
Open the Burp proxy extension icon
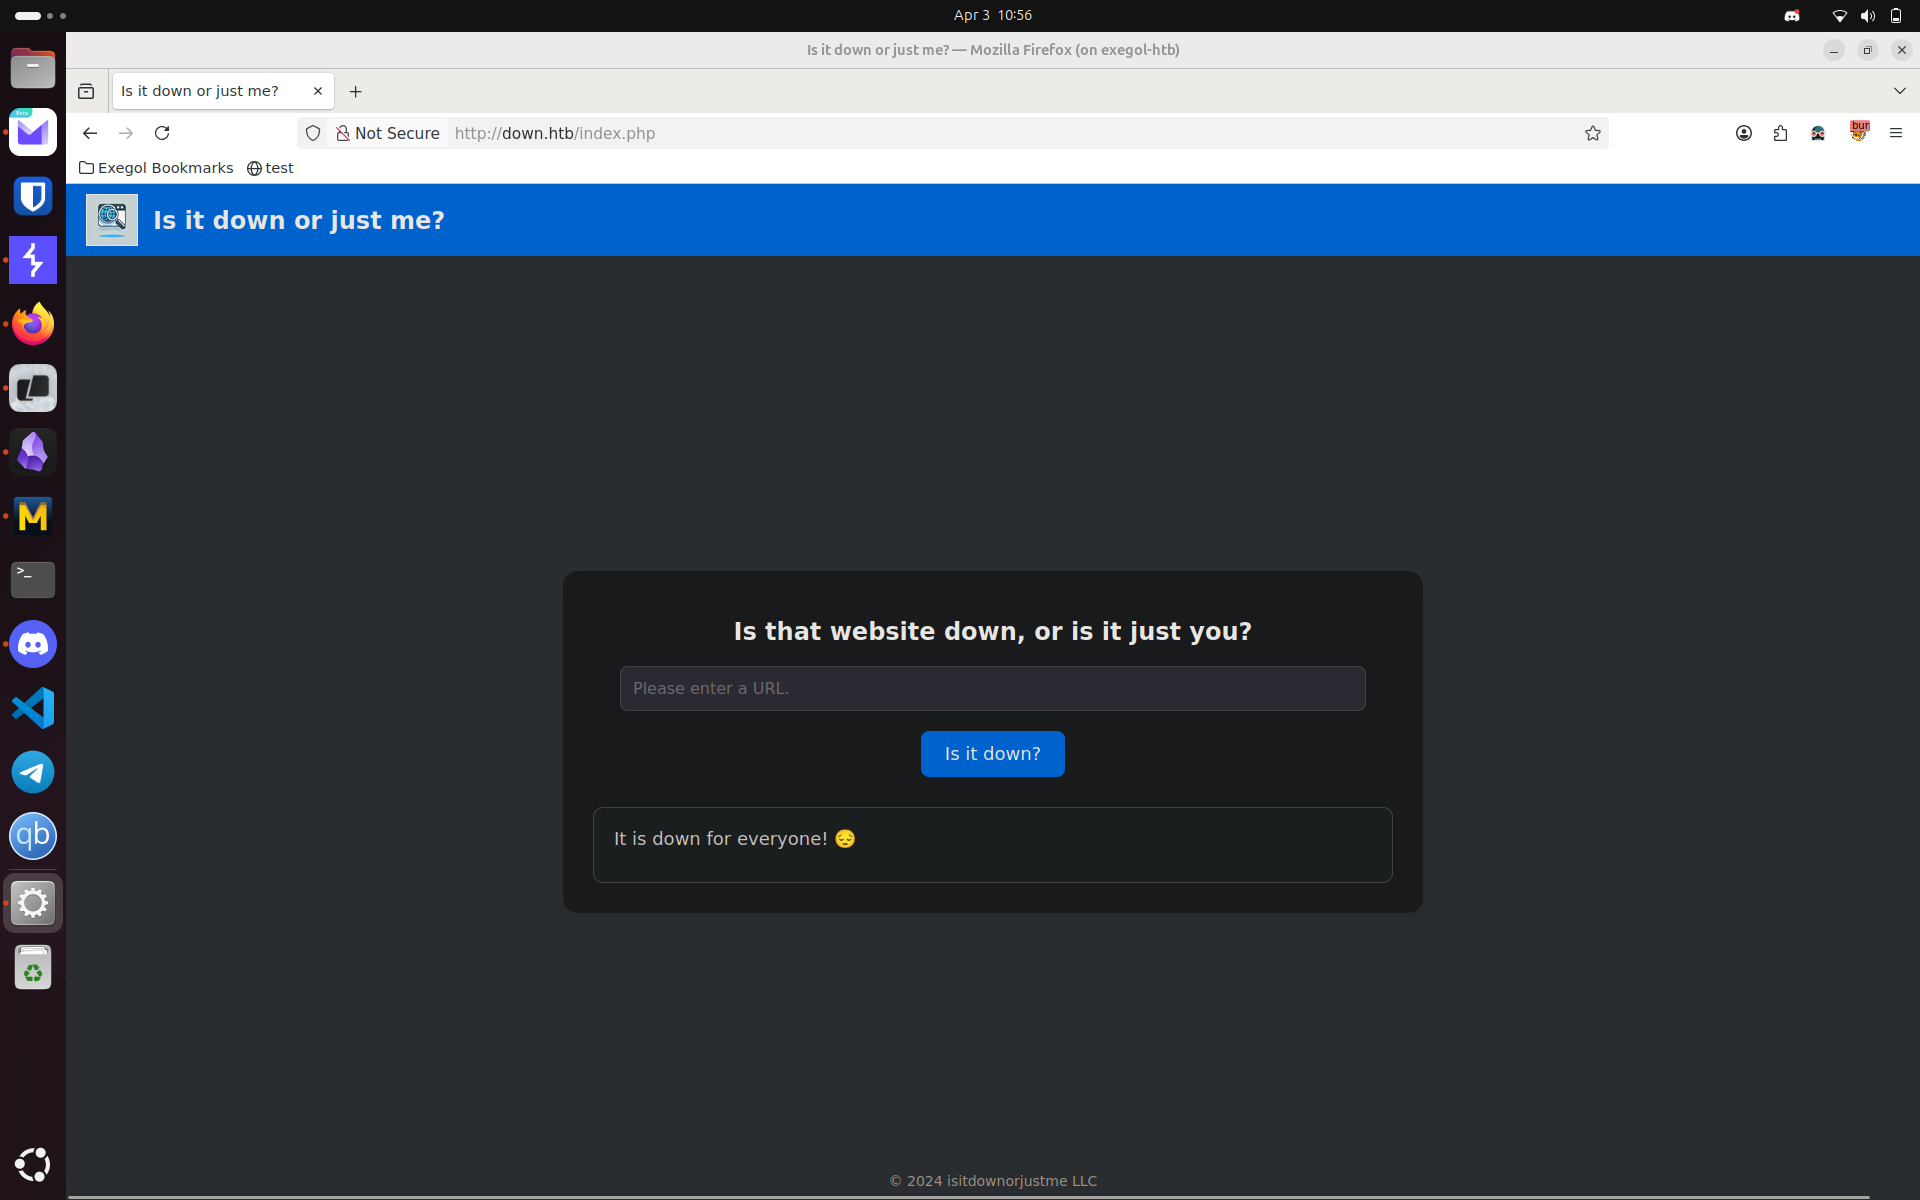tap(1858, 132)
